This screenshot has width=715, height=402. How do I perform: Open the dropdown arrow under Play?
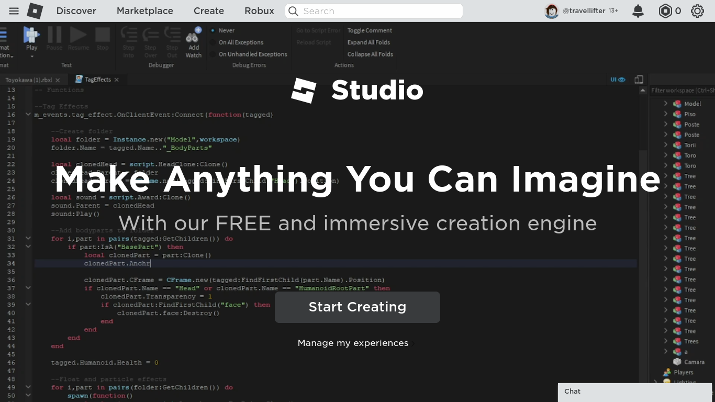pyautogui.click(x=31, y=57)
